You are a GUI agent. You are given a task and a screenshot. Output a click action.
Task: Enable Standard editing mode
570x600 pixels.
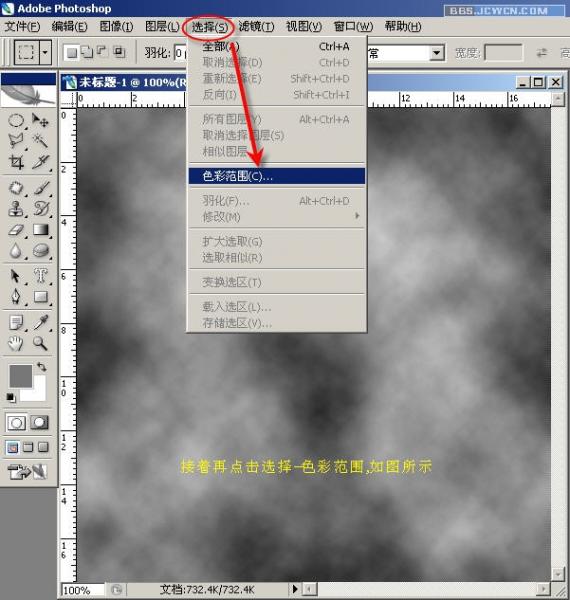16,422
